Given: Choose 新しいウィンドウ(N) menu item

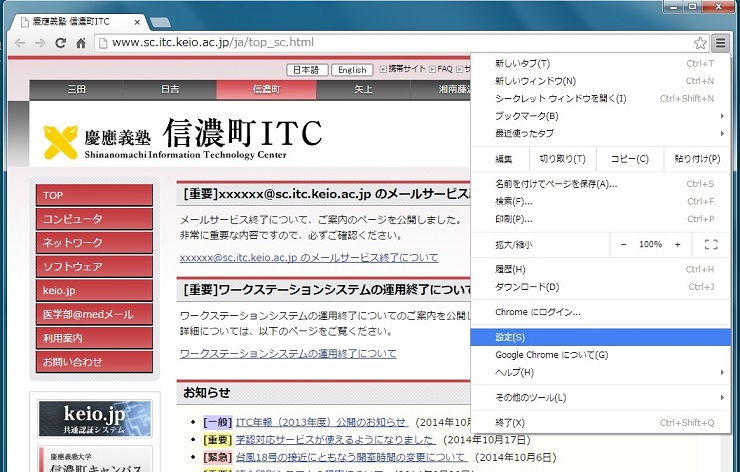Looking at the screenshot, I should coord(601,81).
